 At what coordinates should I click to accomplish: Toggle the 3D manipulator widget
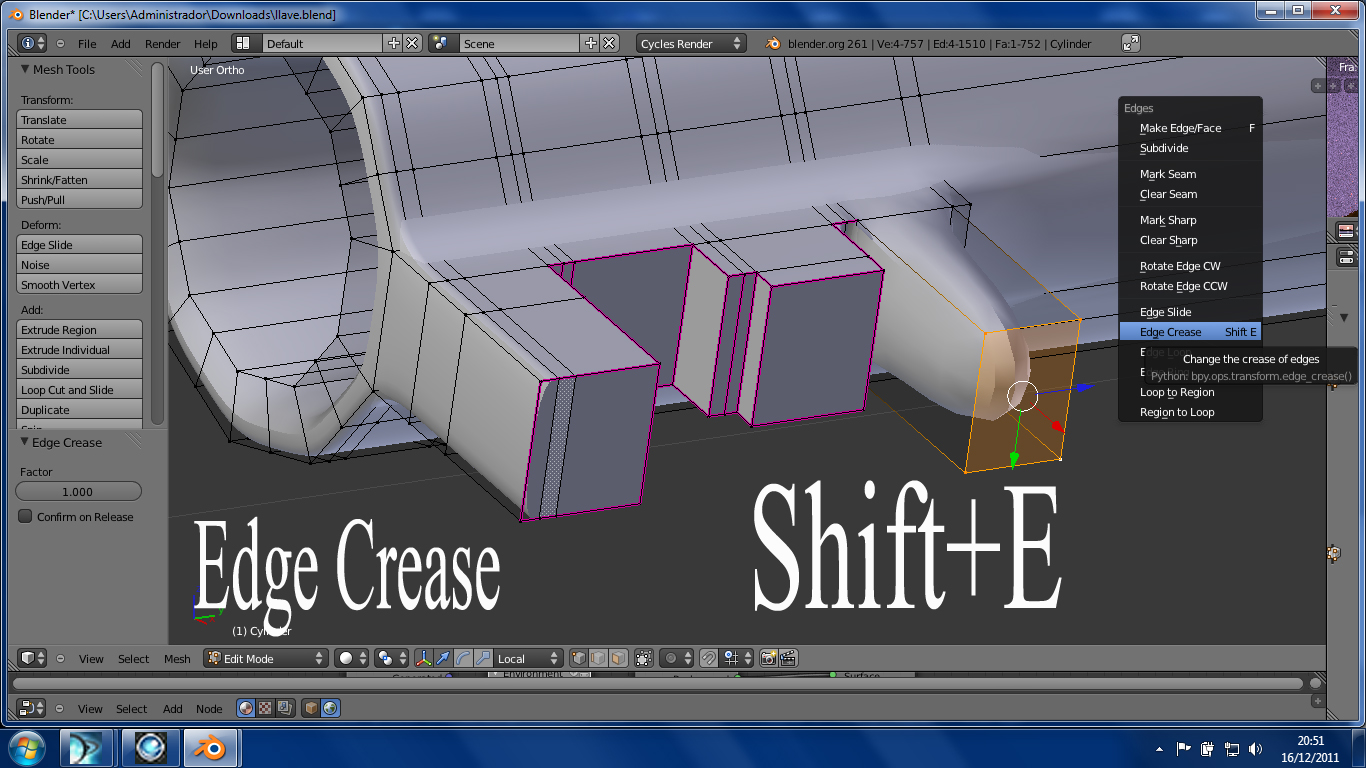(x=423, y=658)
